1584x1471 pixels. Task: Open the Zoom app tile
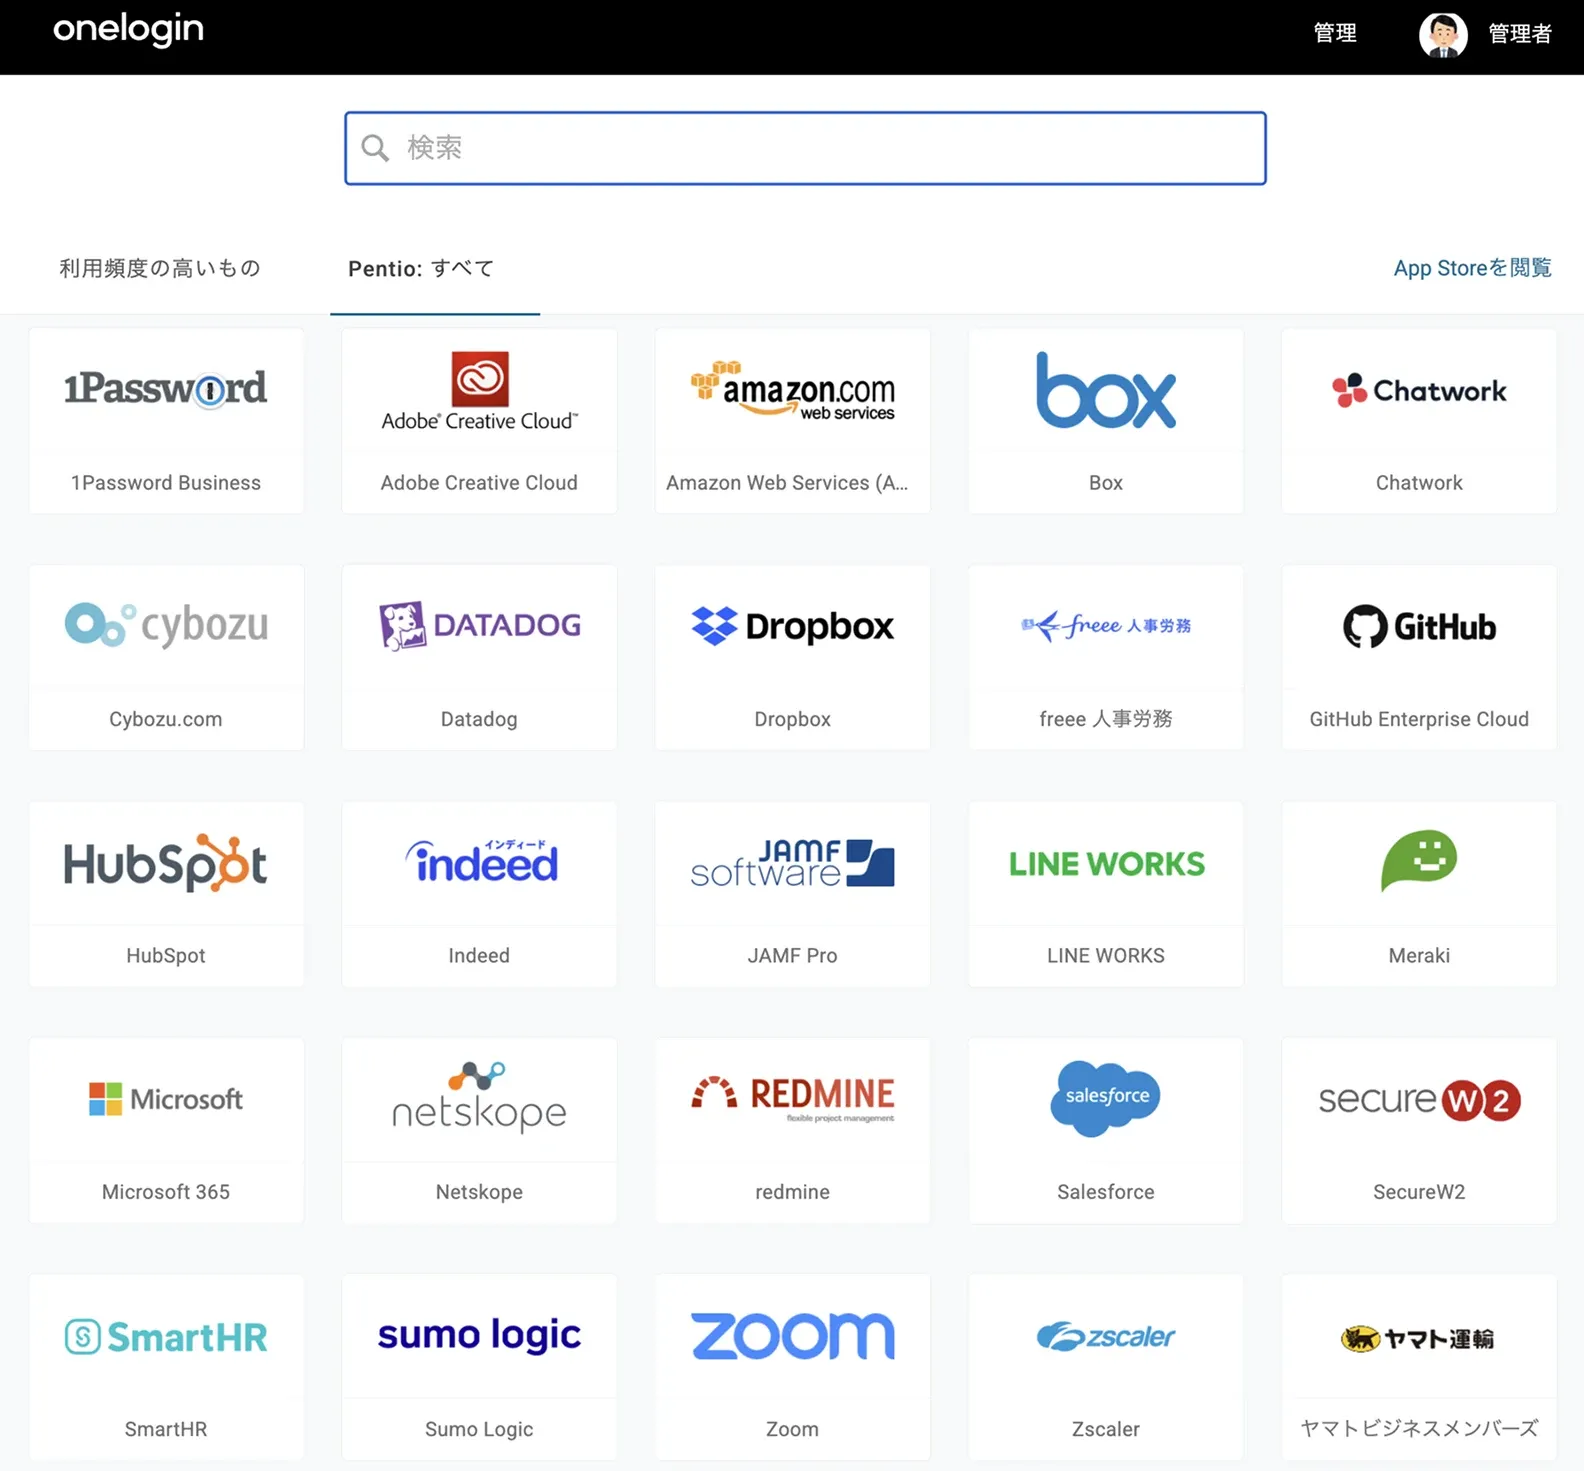(792, 1367)
